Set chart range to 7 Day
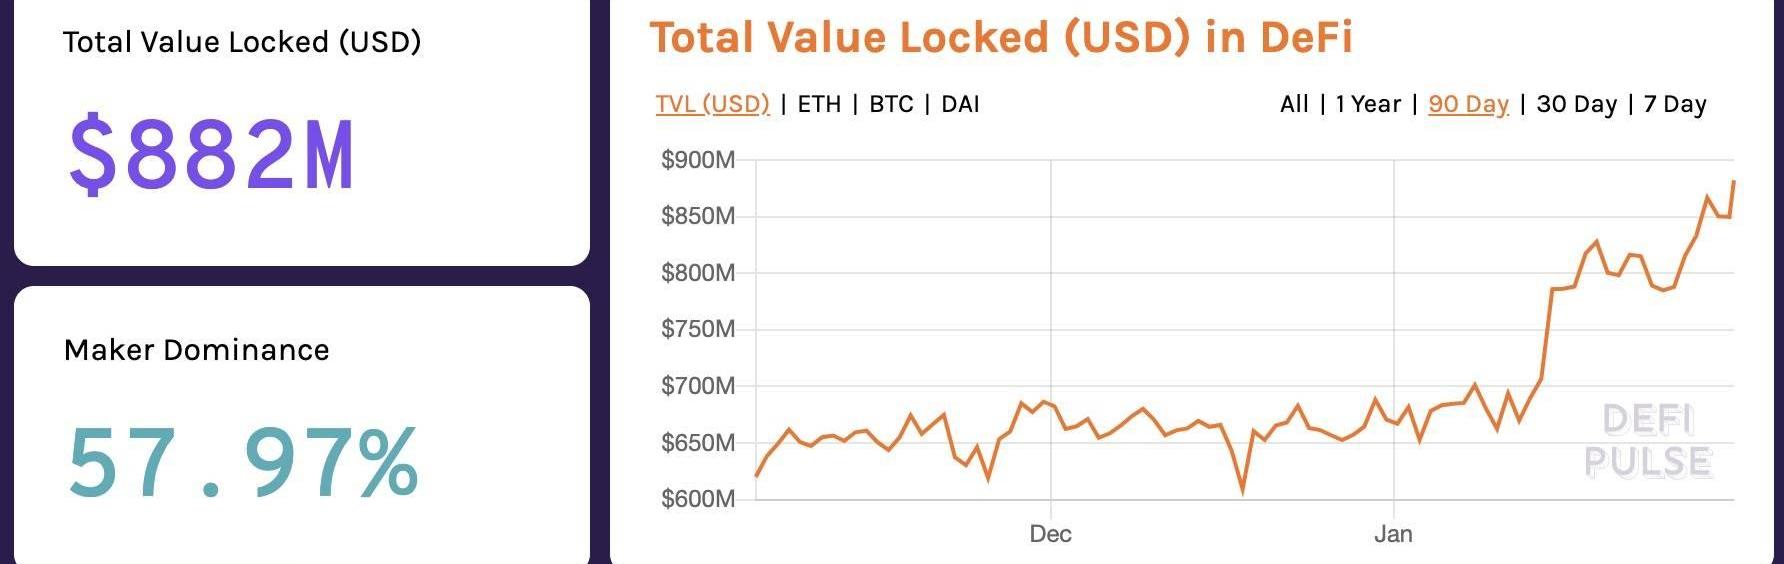 click(1675, 104)
